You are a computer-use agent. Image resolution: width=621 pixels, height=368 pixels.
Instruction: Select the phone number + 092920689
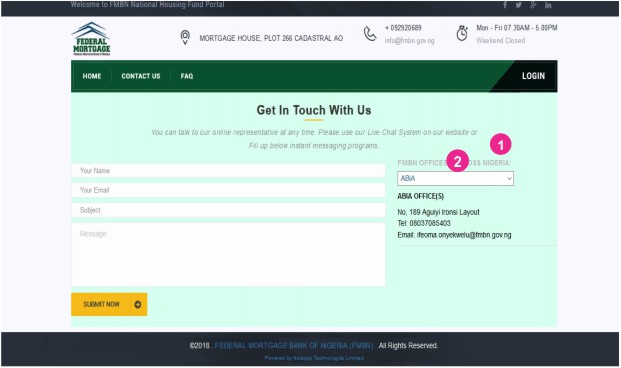click(403, 28)
